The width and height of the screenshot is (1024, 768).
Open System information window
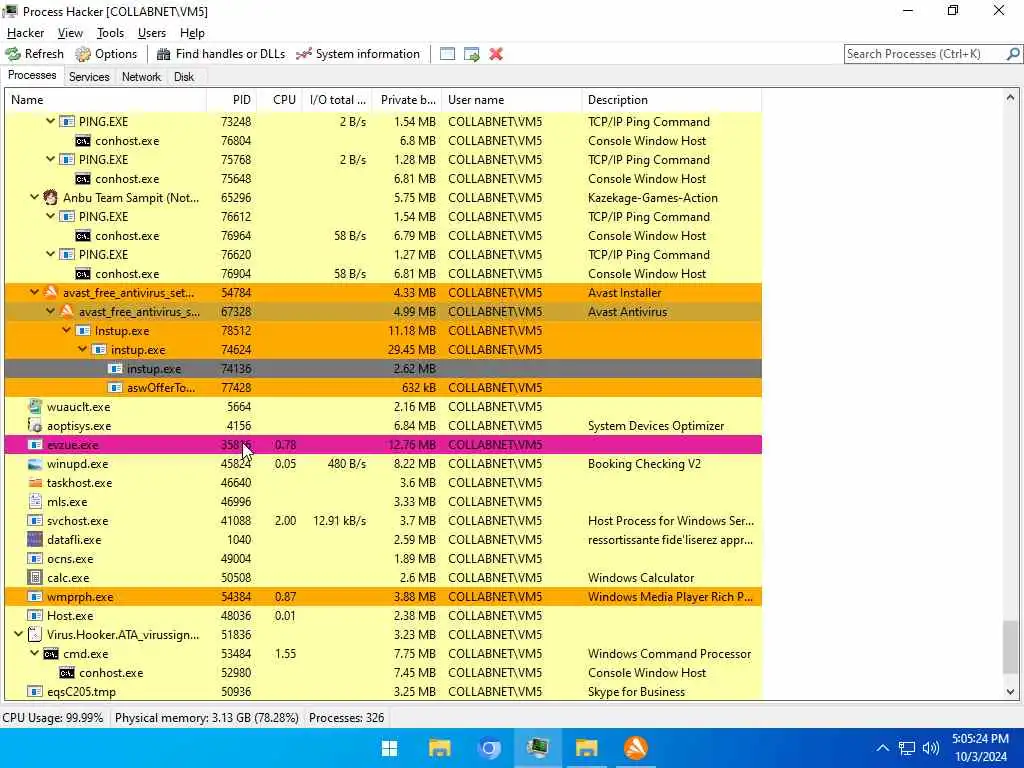coord(358,54)
